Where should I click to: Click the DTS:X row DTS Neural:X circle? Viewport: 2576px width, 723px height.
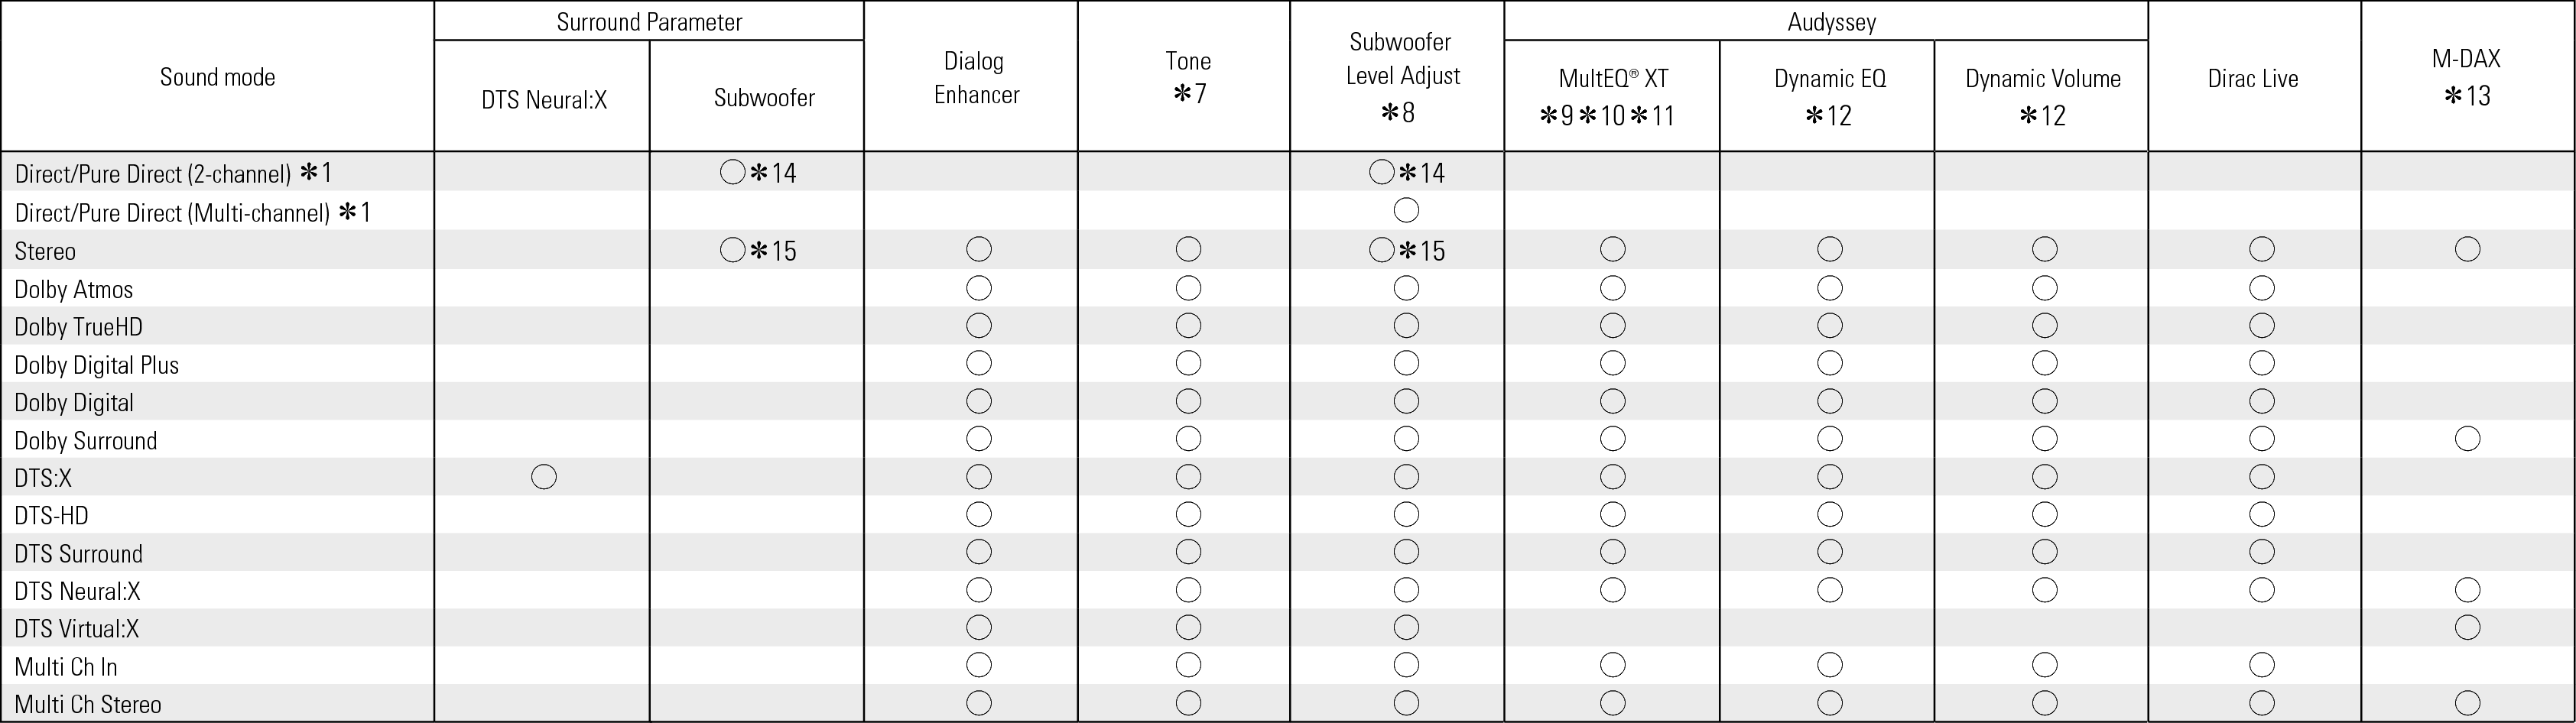coord(544,477)
